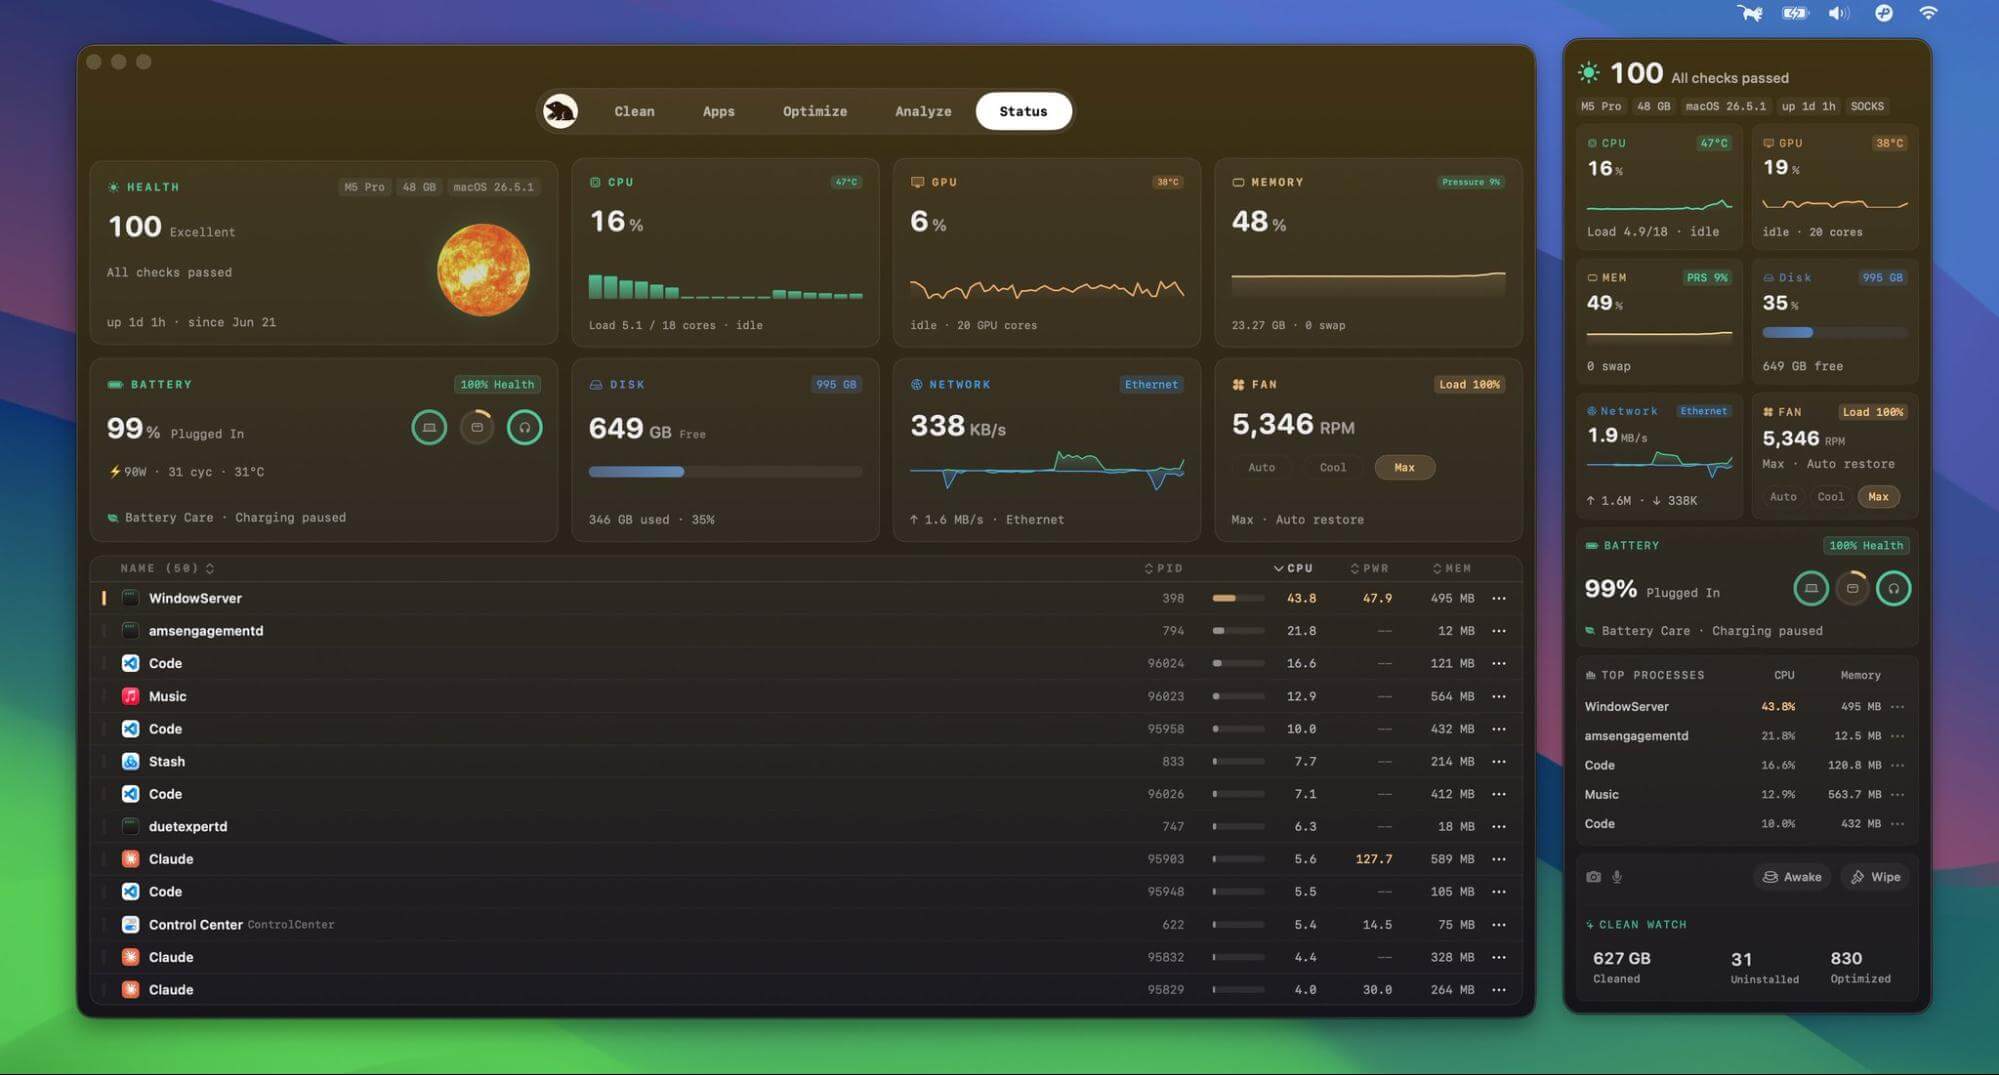The height and width of the screenshot is (1075, 1999).
Task: Click the volume speaker icon in menu bar
Action: [1839, 13]
